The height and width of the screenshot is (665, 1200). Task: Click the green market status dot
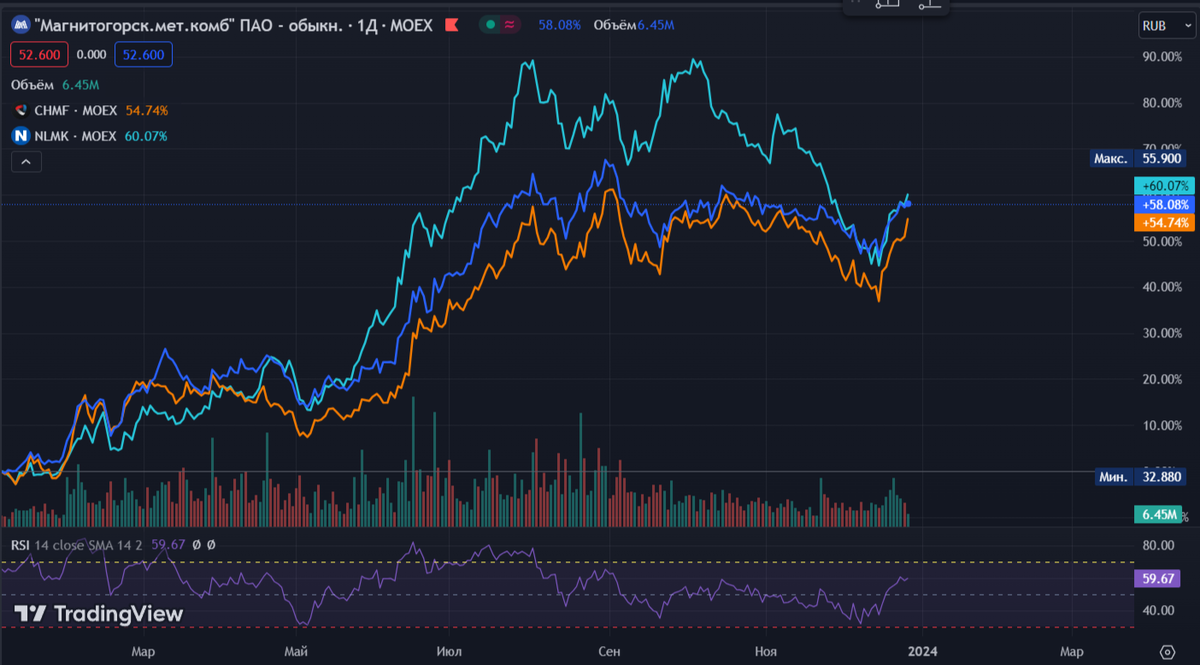(489, 25)
